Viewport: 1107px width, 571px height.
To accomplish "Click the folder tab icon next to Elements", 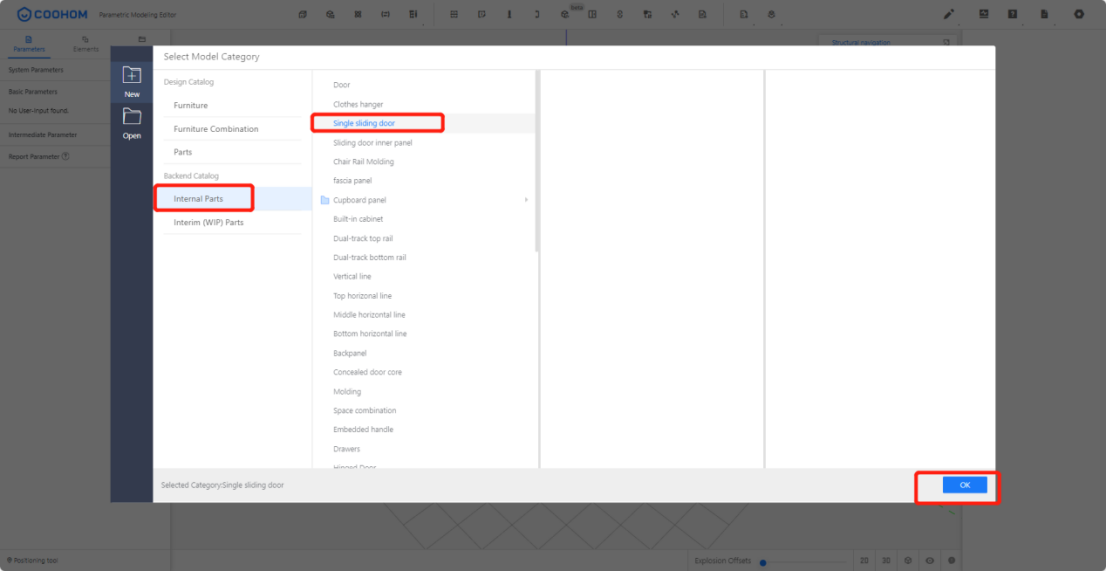I will click(142, 40).
